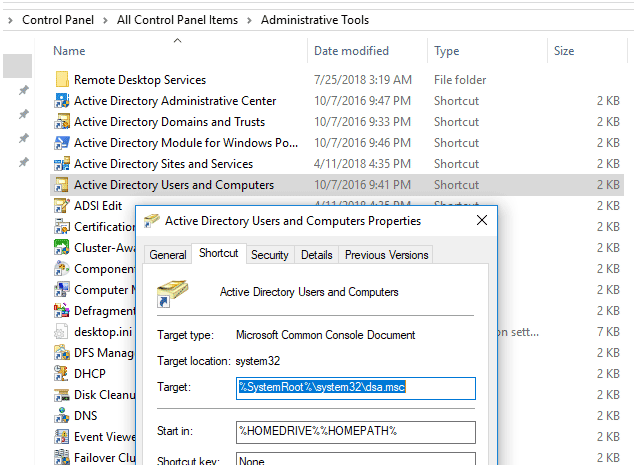This screenshot has height=470, width=643.
Task: Click the Disk Cleanup icon
Action: click(x=62, y=395)
